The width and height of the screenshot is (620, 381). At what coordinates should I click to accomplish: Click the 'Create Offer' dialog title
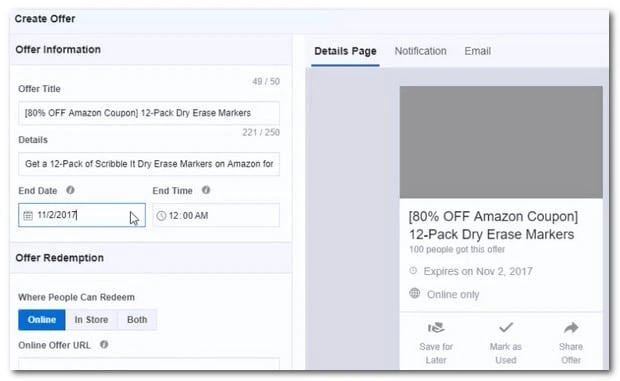(x=45, y=19)
